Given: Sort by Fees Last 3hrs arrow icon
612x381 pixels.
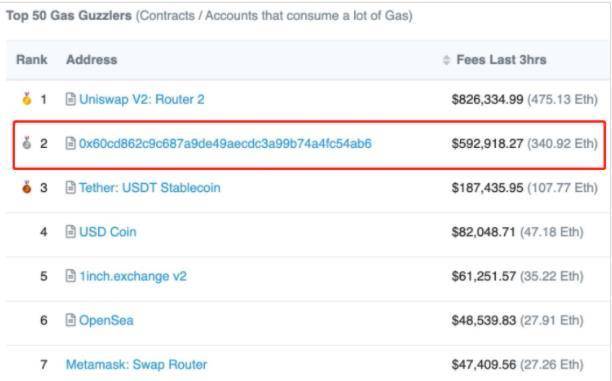Looking at the screenshot, I should [447, 60].
